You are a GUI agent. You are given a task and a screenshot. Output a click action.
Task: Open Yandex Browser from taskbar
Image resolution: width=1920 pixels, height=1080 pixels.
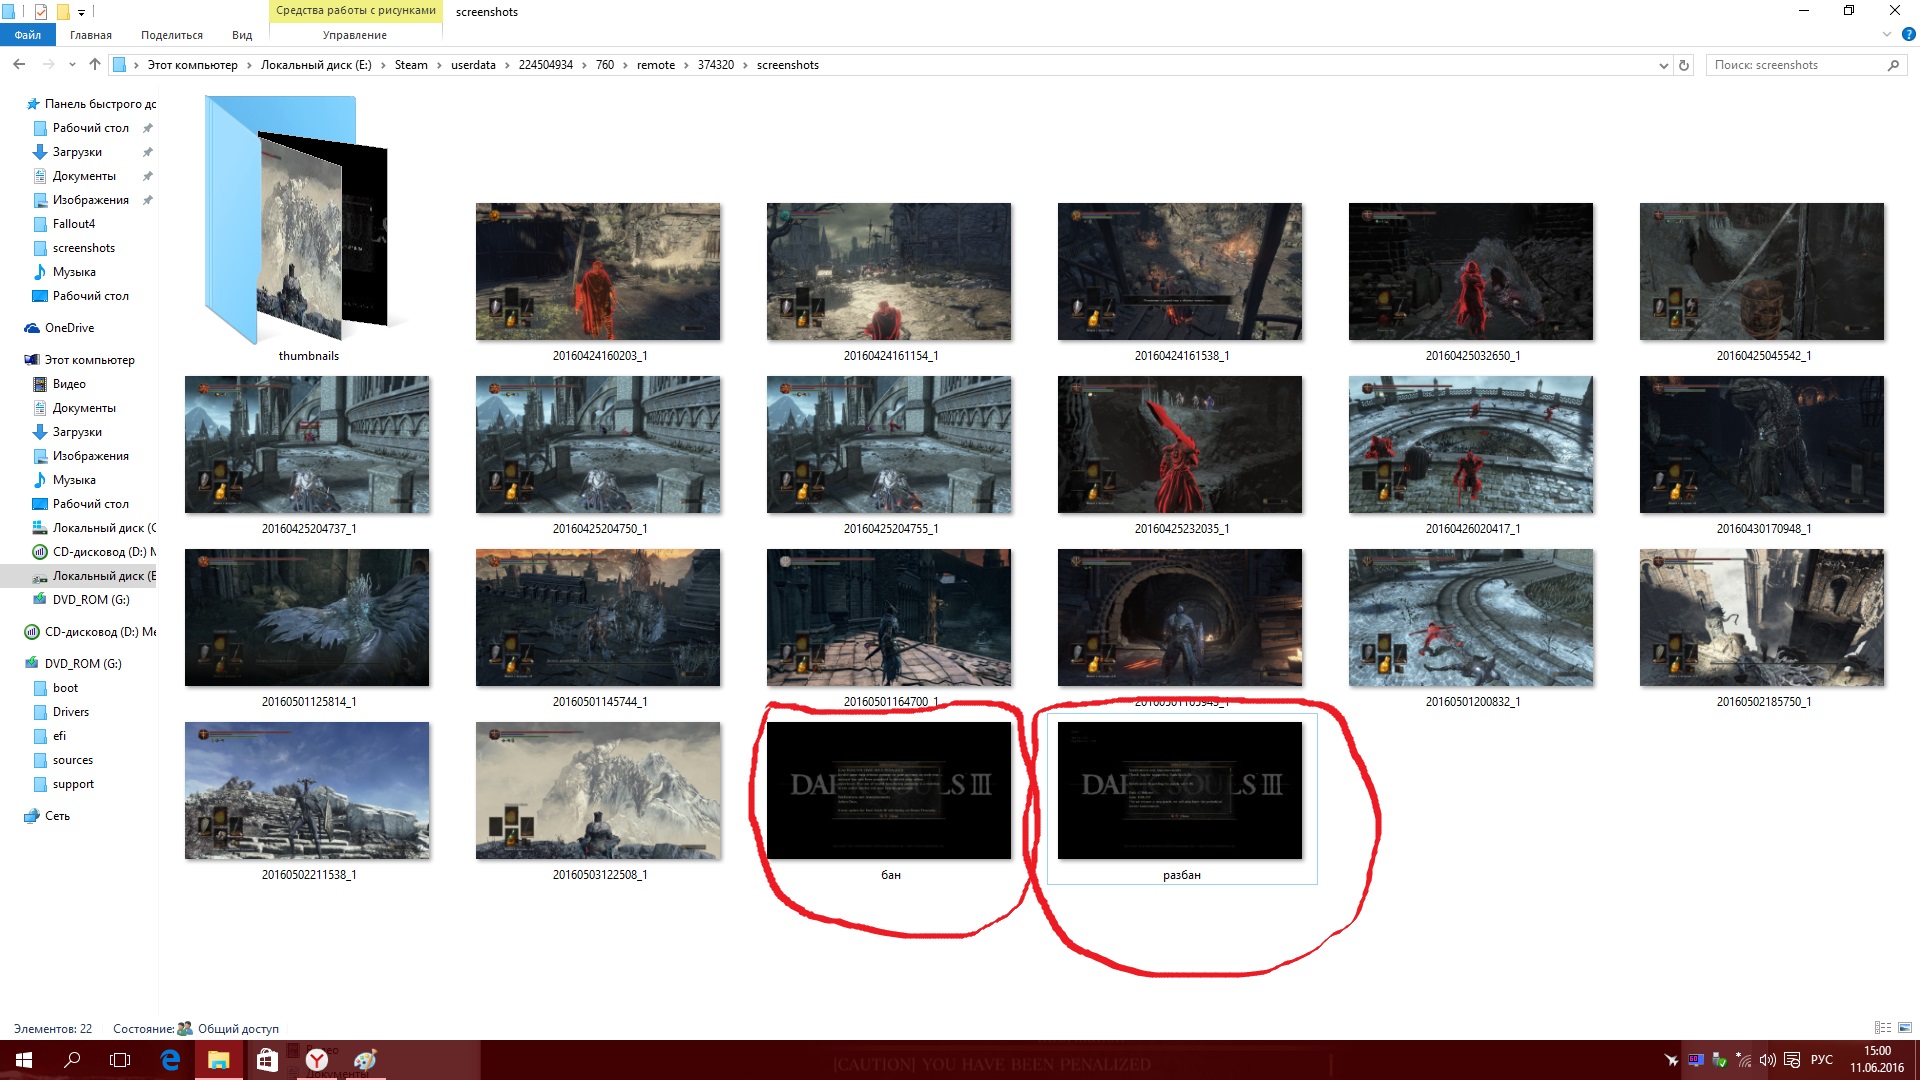tap(316, 1060)
